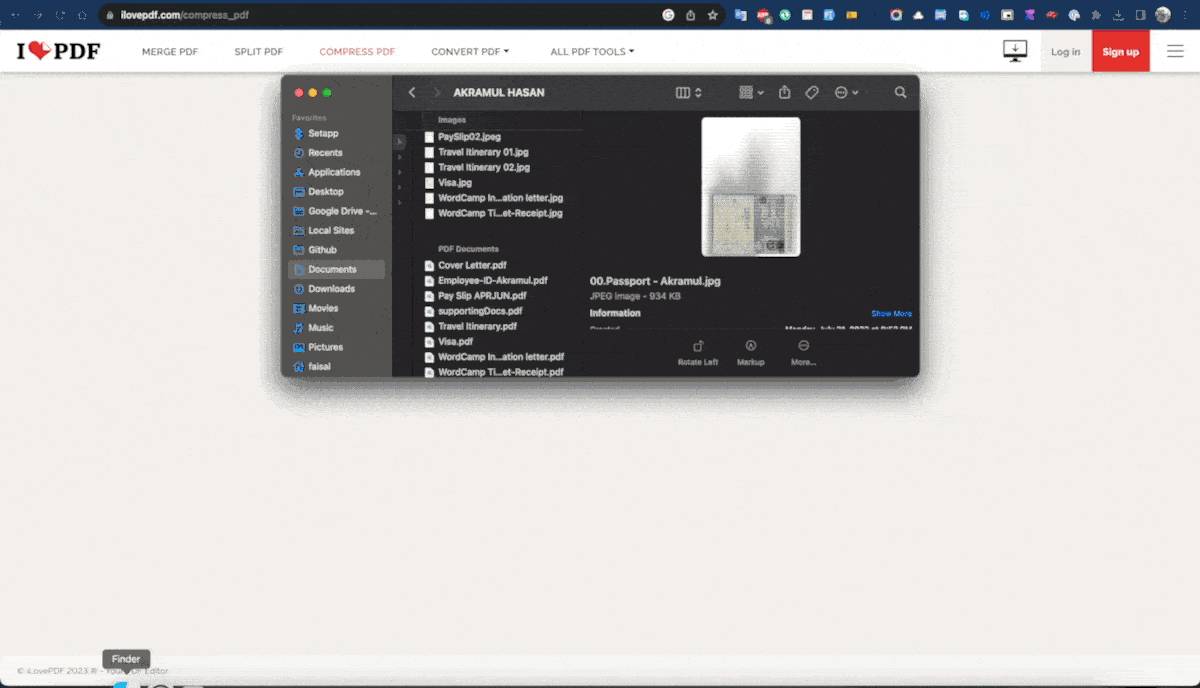The height and width of the screenshot is (688, 1200).
Task: Click the Adblock Plus extension icon
Action: (x=764, y=15)
